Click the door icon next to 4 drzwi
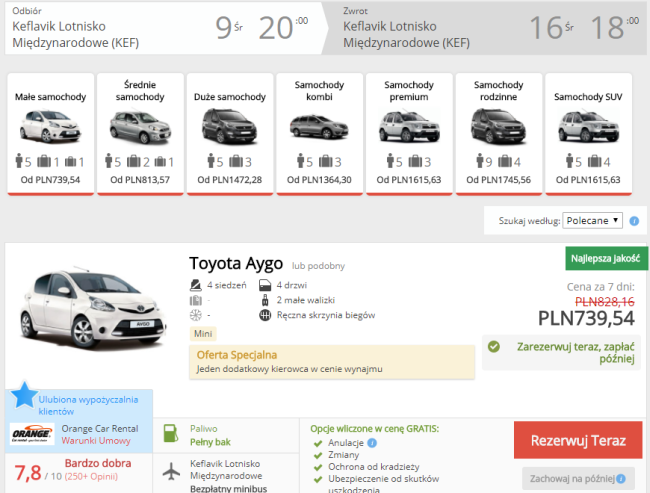The height and width of the screenshot is (493, 650). [x=265, y=285]
